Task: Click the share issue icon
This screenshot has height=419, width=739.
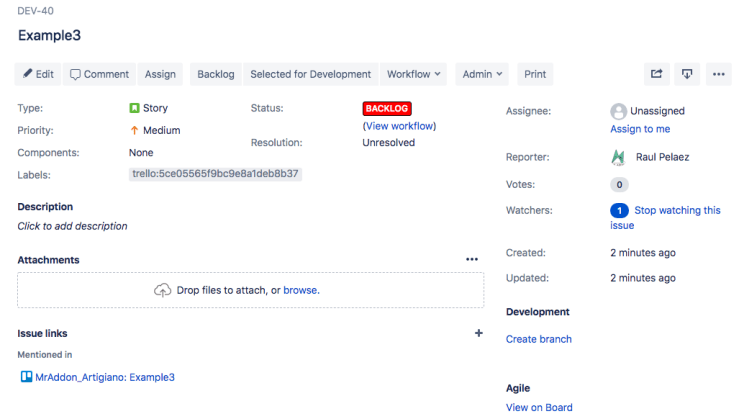Action: (x=657, y=74)
